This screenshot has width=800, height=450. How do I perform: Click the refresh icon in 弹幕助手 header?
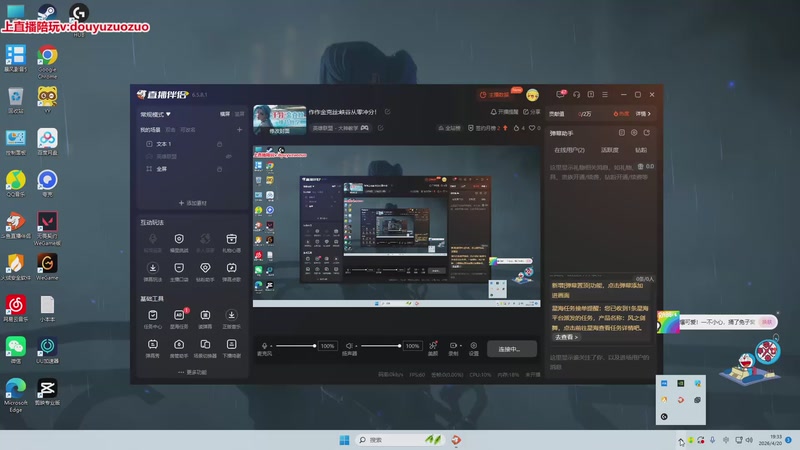coord(647,133)
